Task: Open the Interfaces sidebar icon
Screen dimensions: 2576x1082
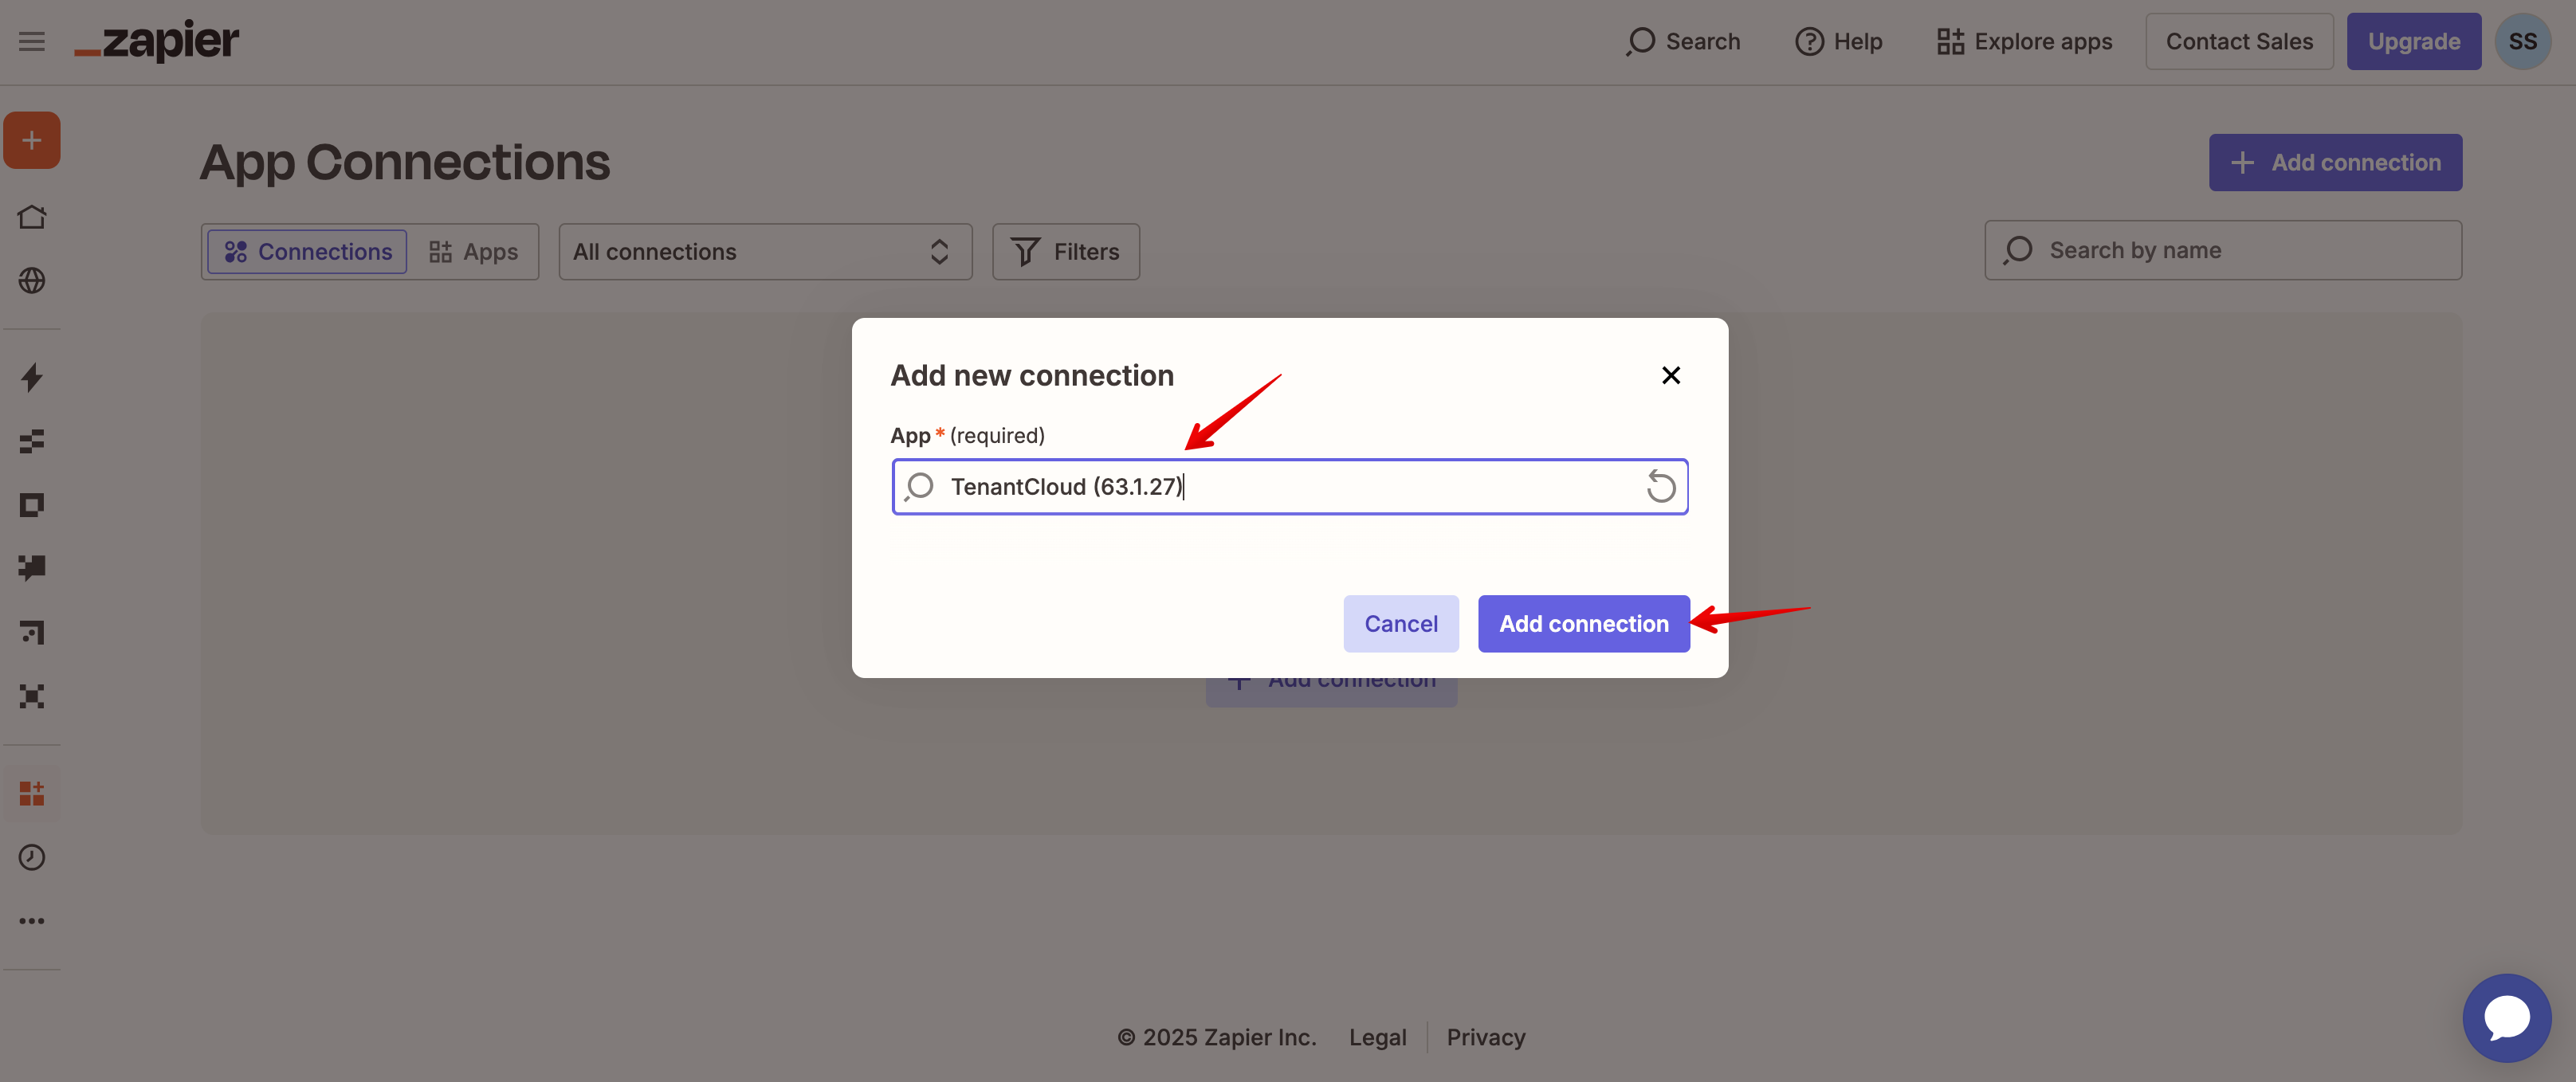Action: coord(32,505)
